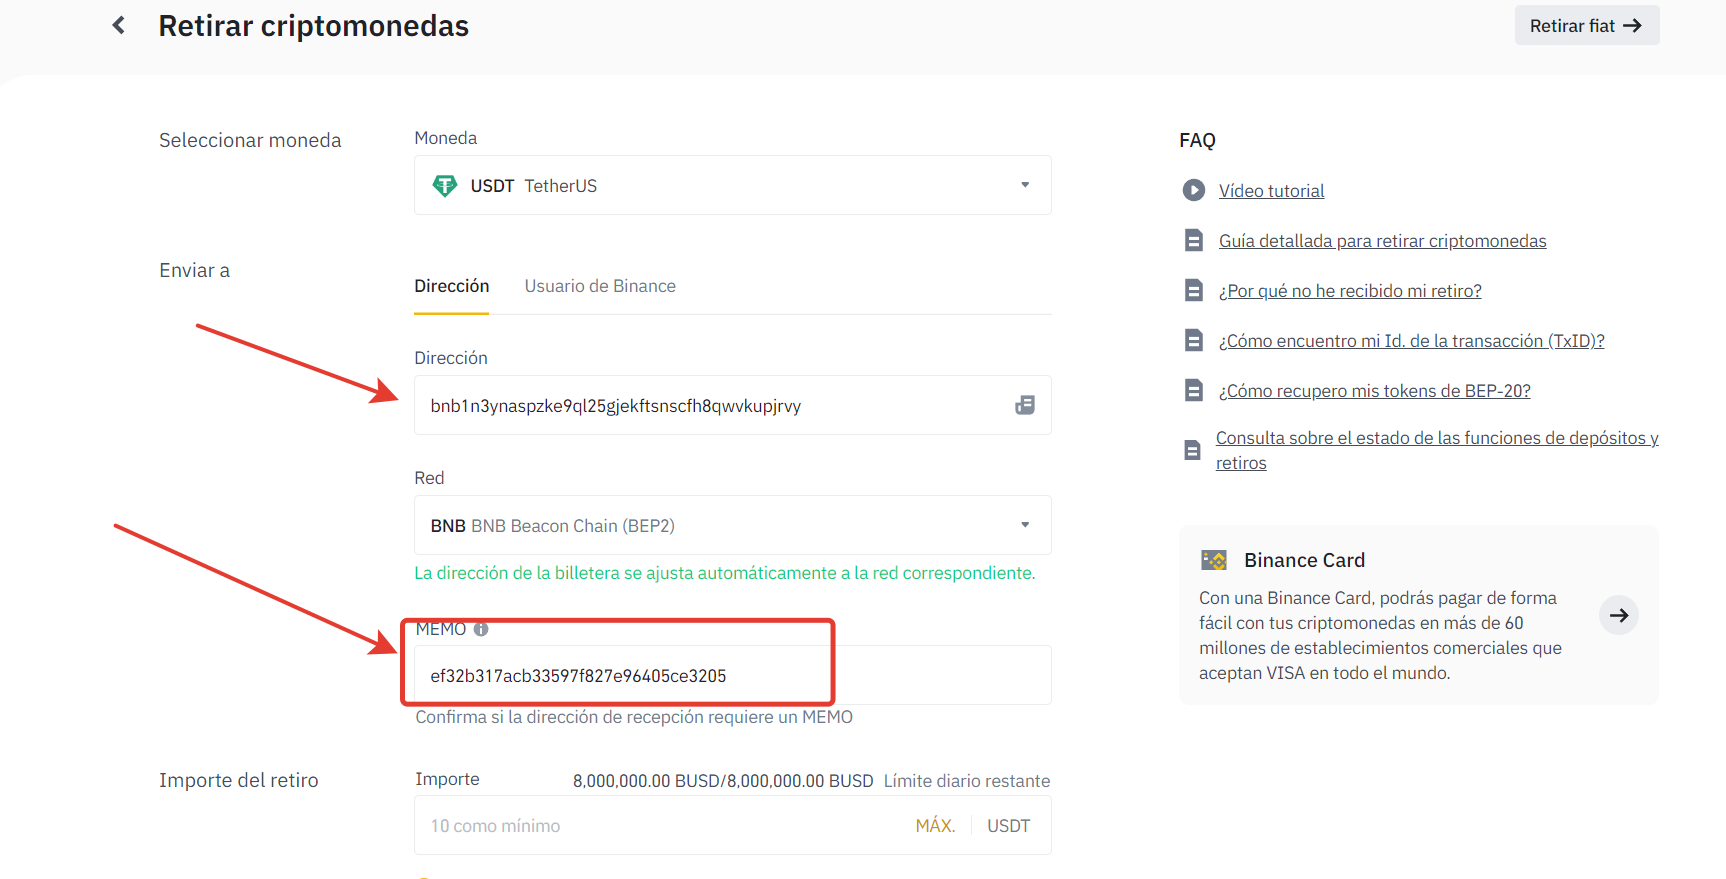Click the green 'La dirección de la billetera' notice

pos(725,573)
